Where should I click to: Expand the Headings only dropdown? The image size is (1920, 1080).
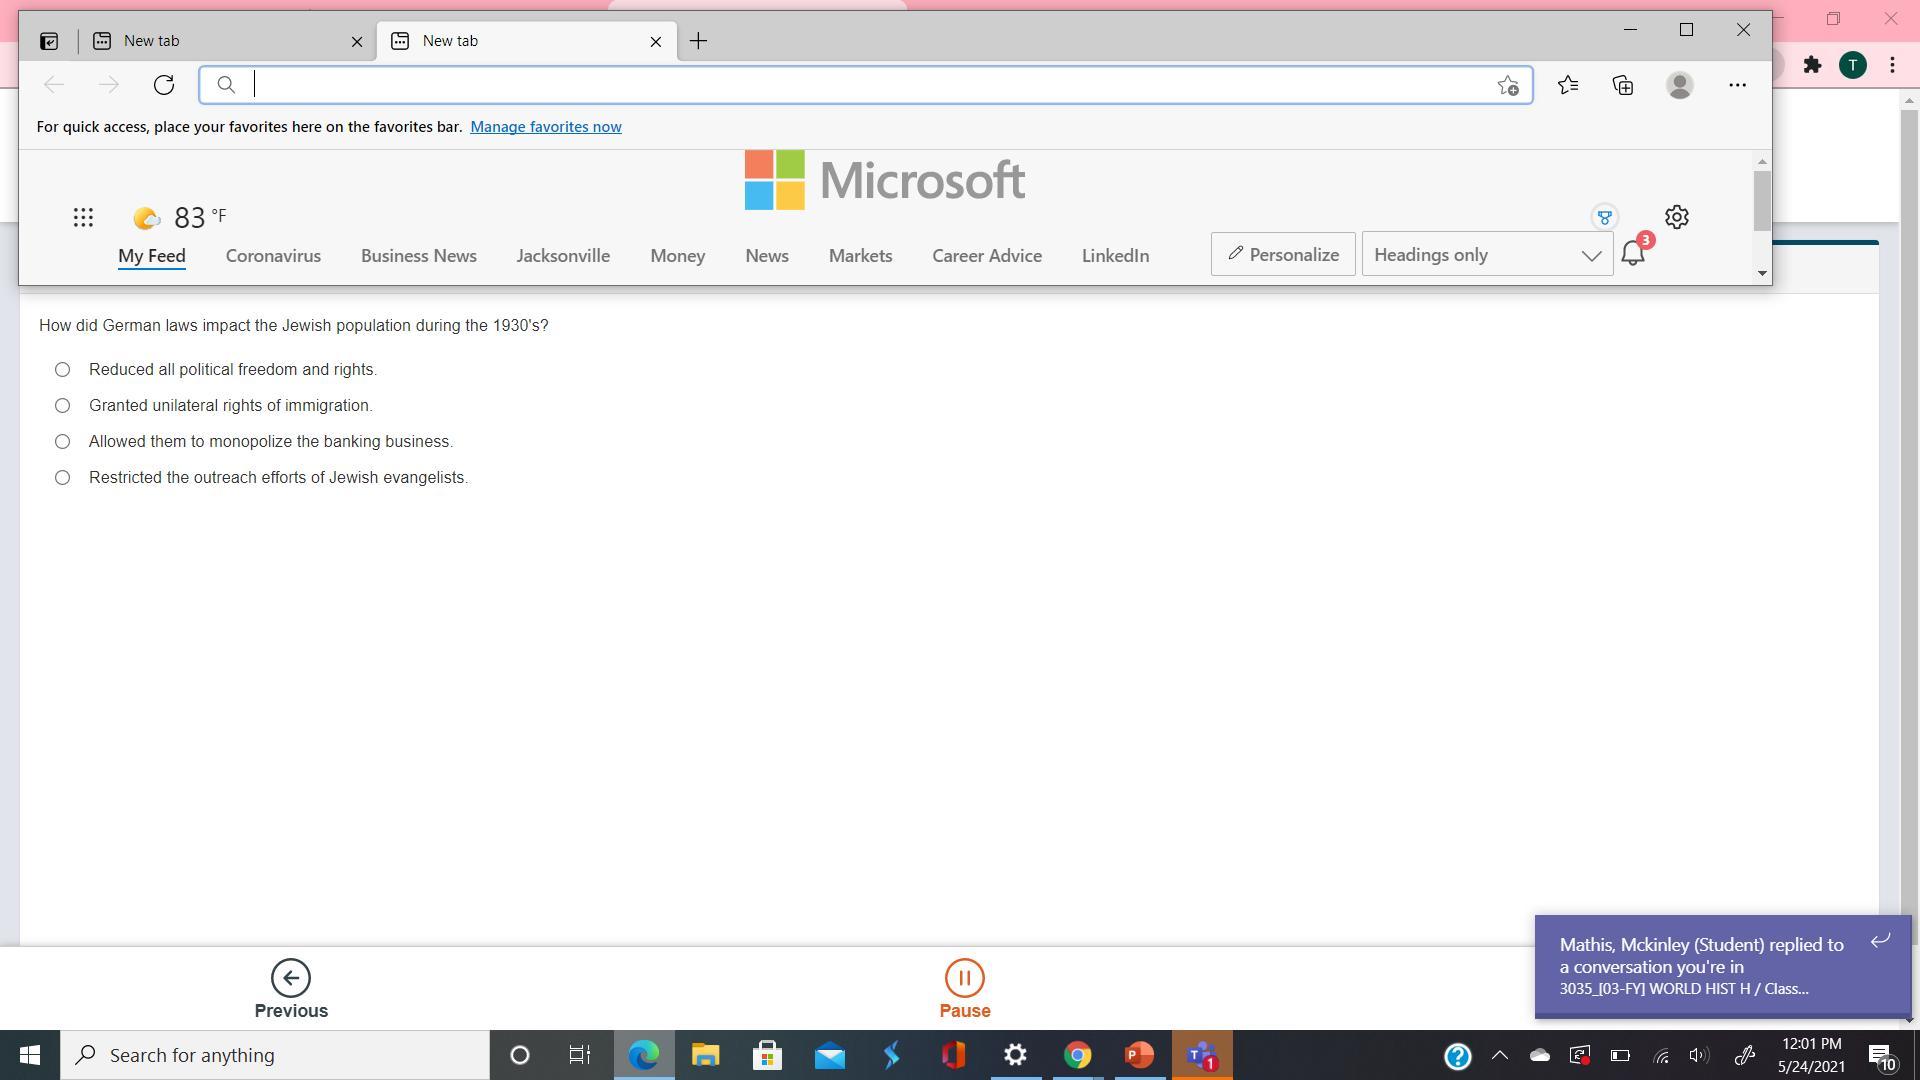[1487, 255]
